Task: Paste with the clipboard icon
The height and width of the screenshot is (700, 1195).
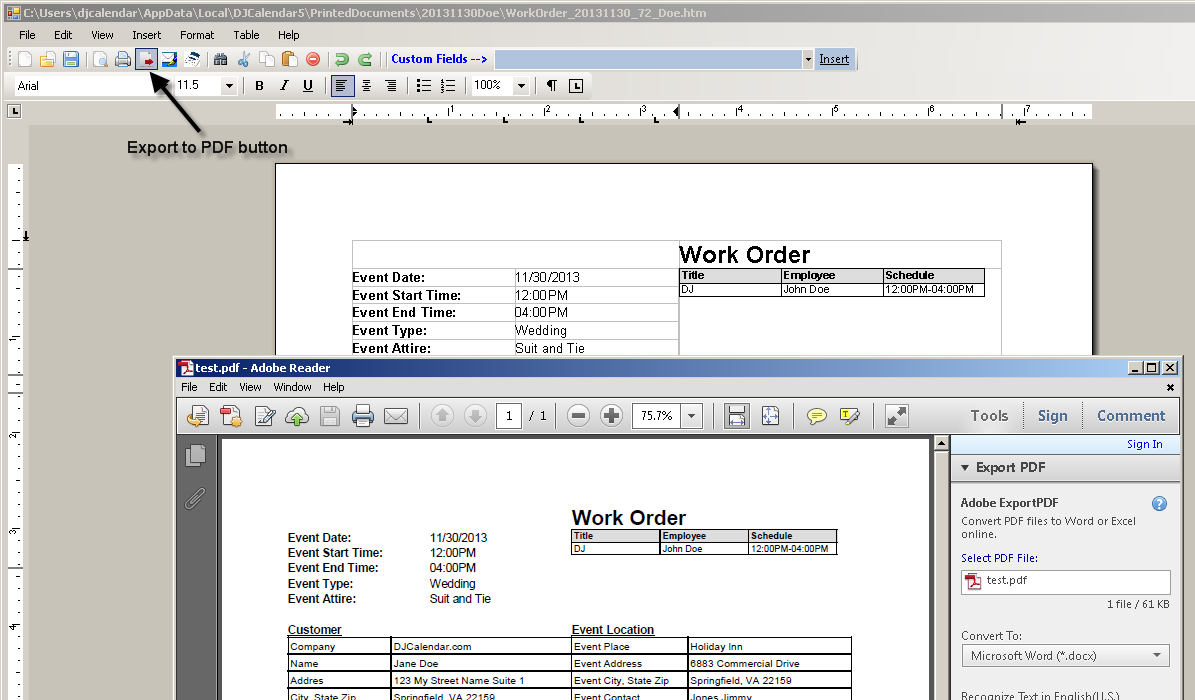Action: (290, 59)
